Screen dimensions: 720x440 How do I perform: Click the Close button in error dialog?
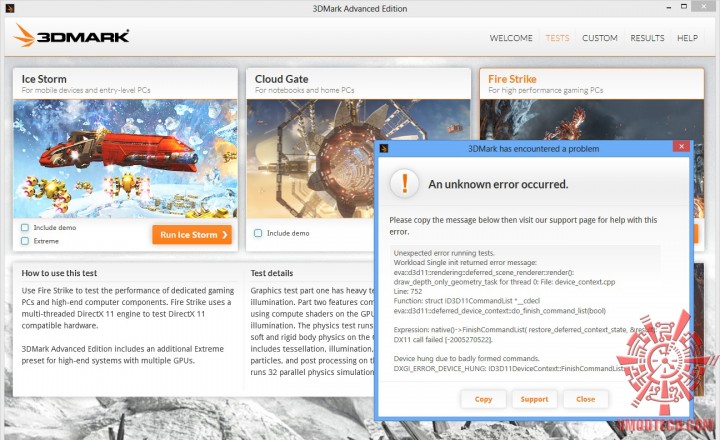pyautogui.click(x=585, y=399)
